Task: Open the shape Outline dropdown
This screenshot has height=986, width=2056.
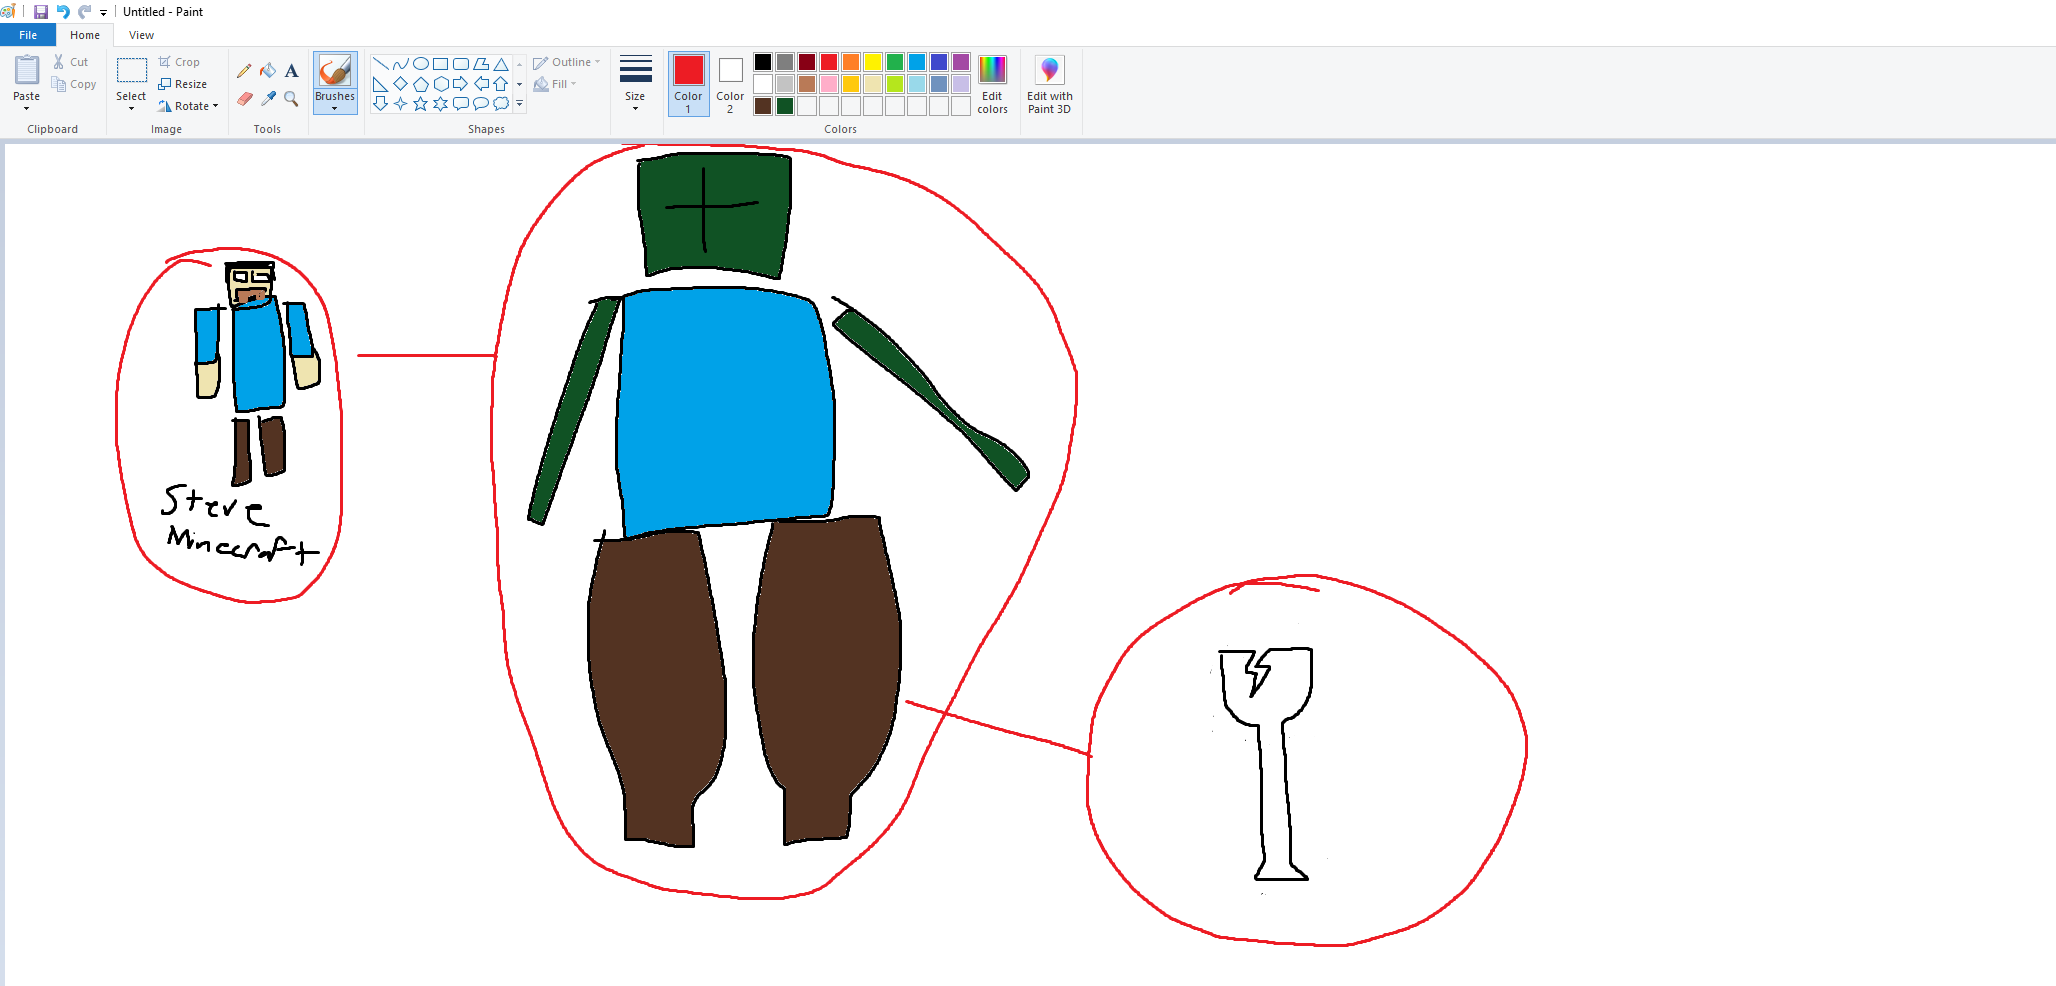Action: (567, 62)
